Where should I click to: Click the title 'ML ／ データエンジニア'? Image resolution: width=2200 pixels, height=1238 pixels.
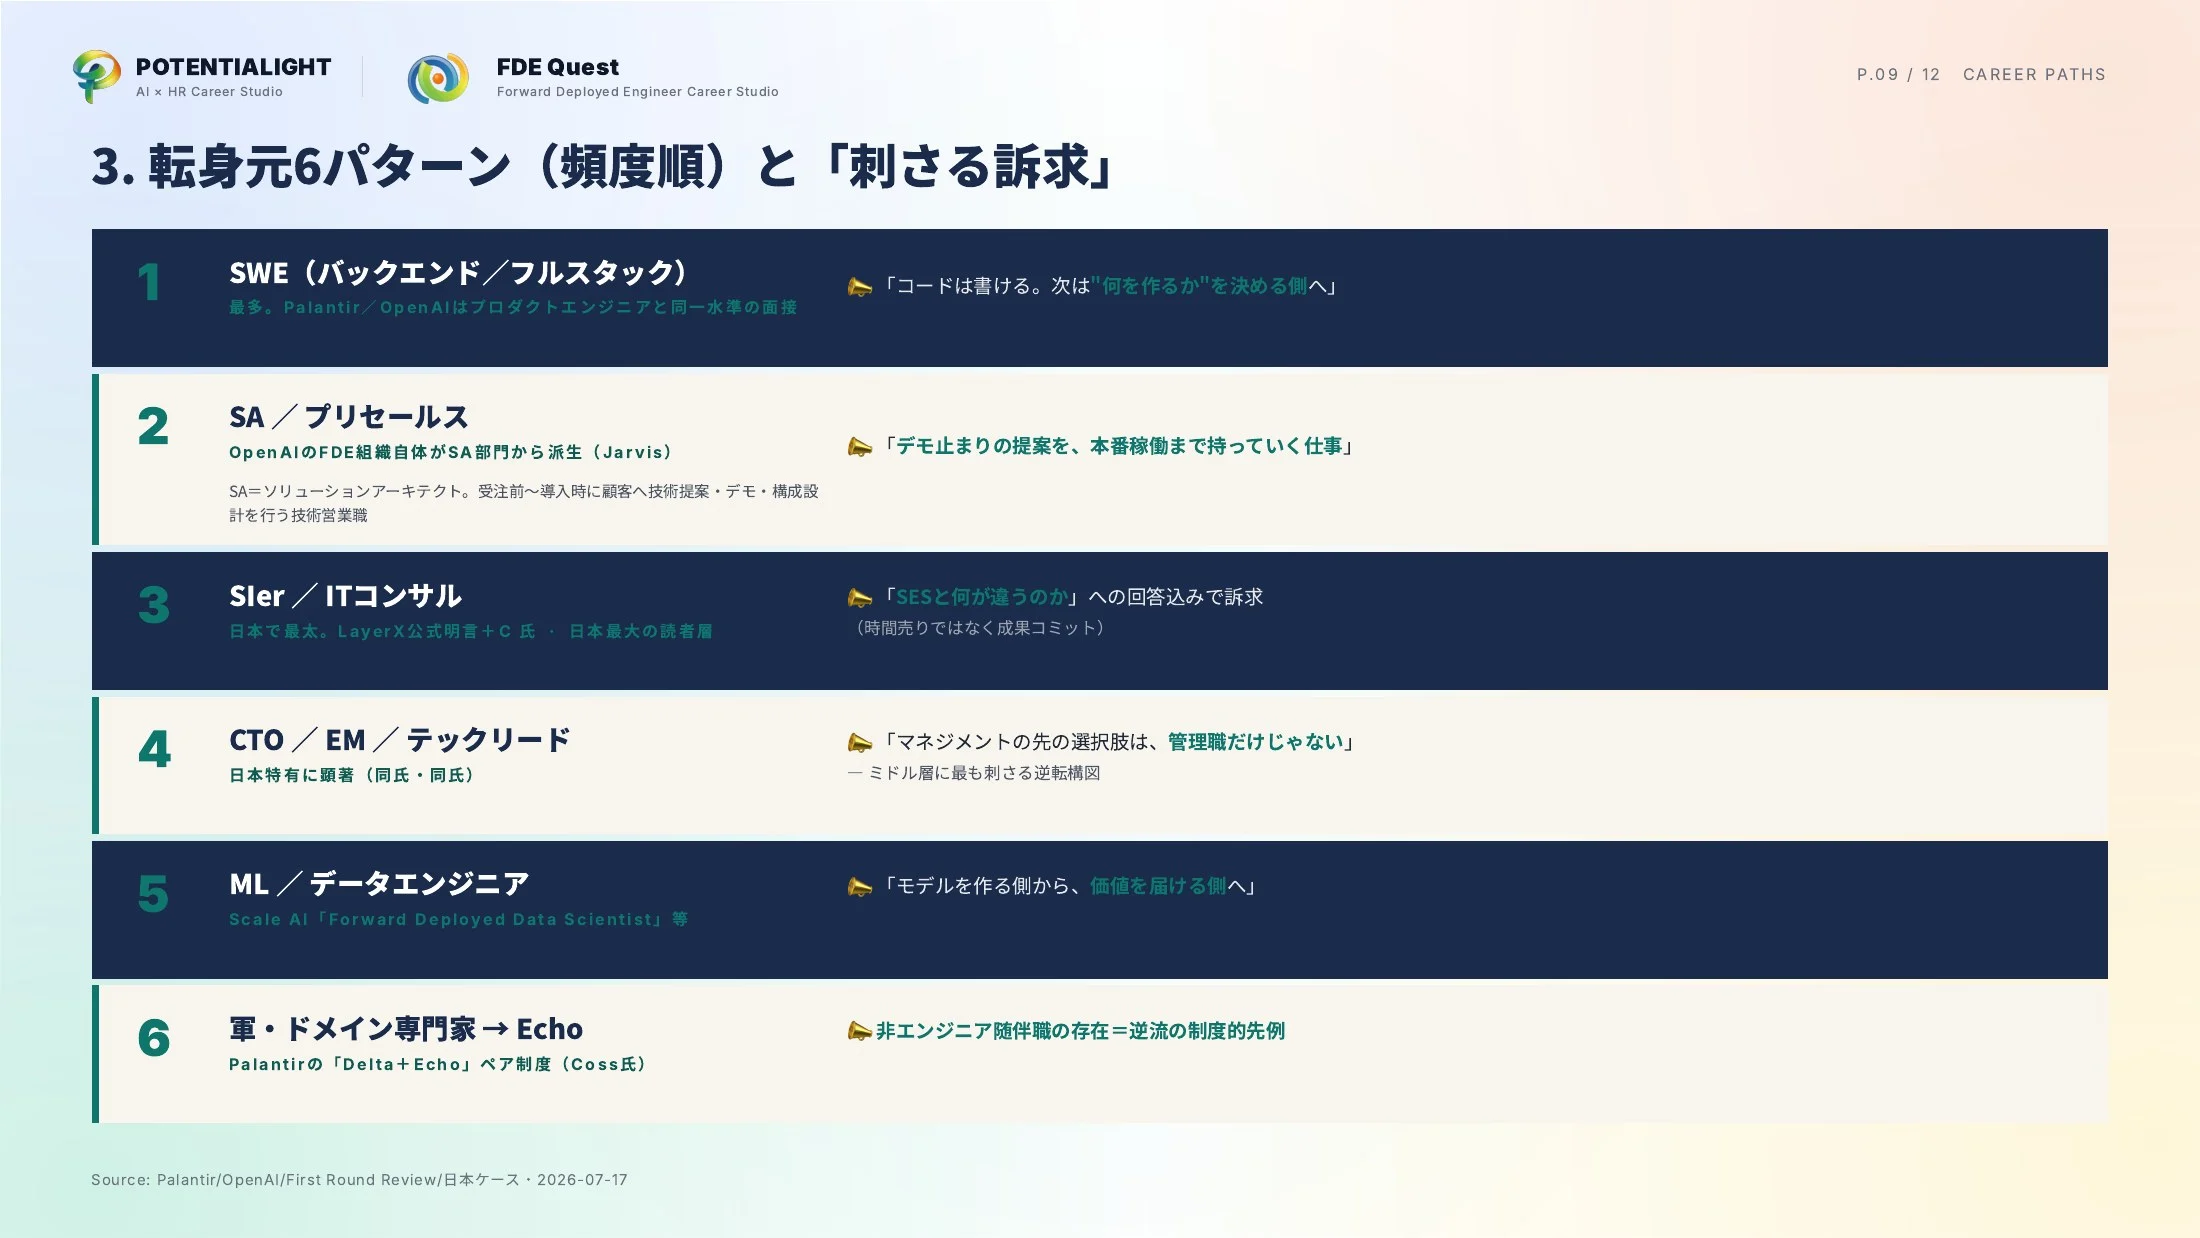click(379, 884)
